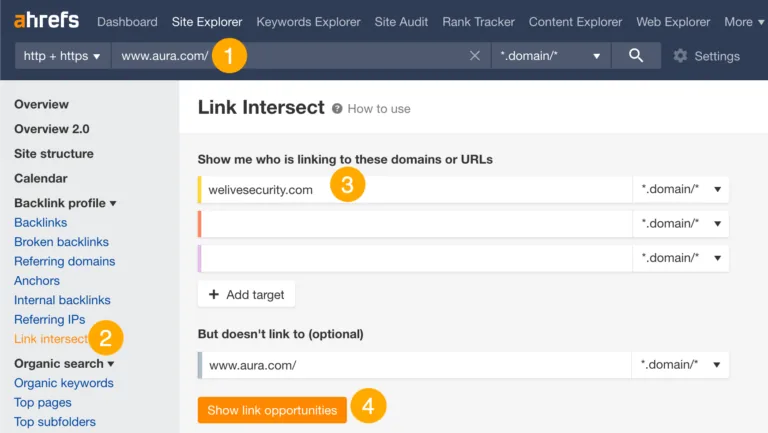Open Overview in sidebar
The width and height of the screenshot is (768, 433).
pos(42,104)
